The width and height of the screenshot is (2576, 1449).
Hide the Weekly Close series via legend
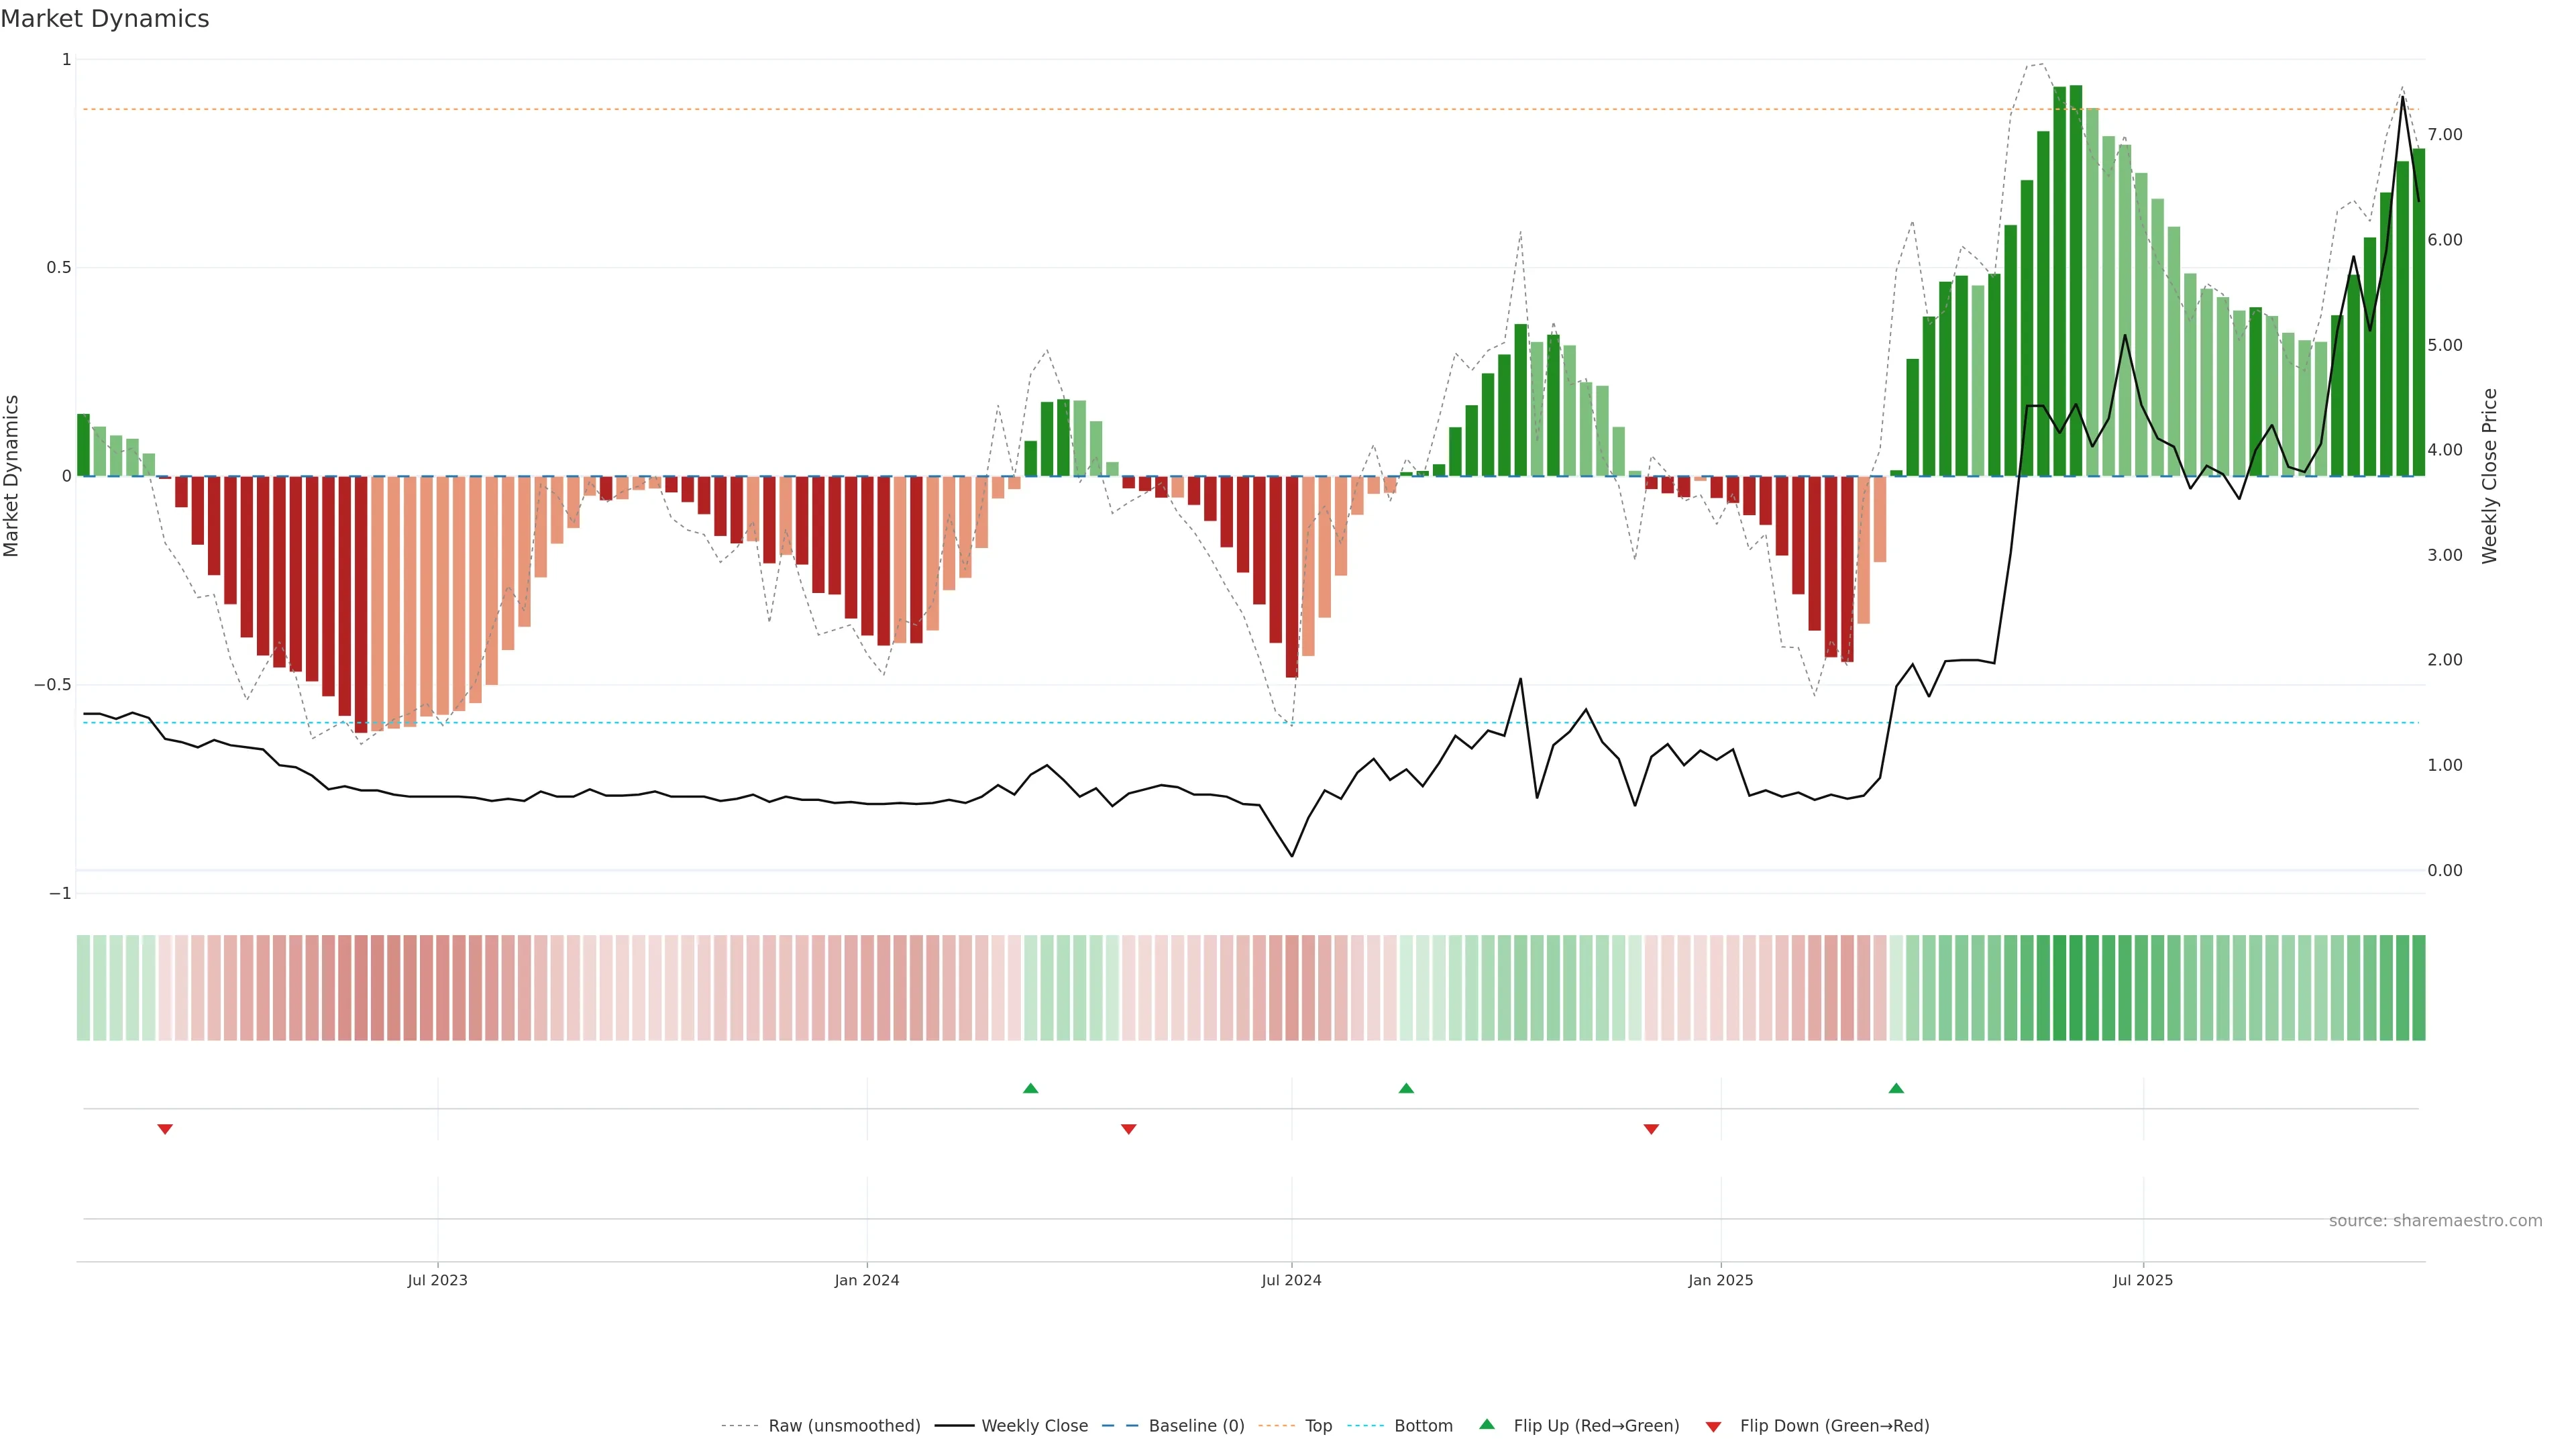pos(1034,1426)
